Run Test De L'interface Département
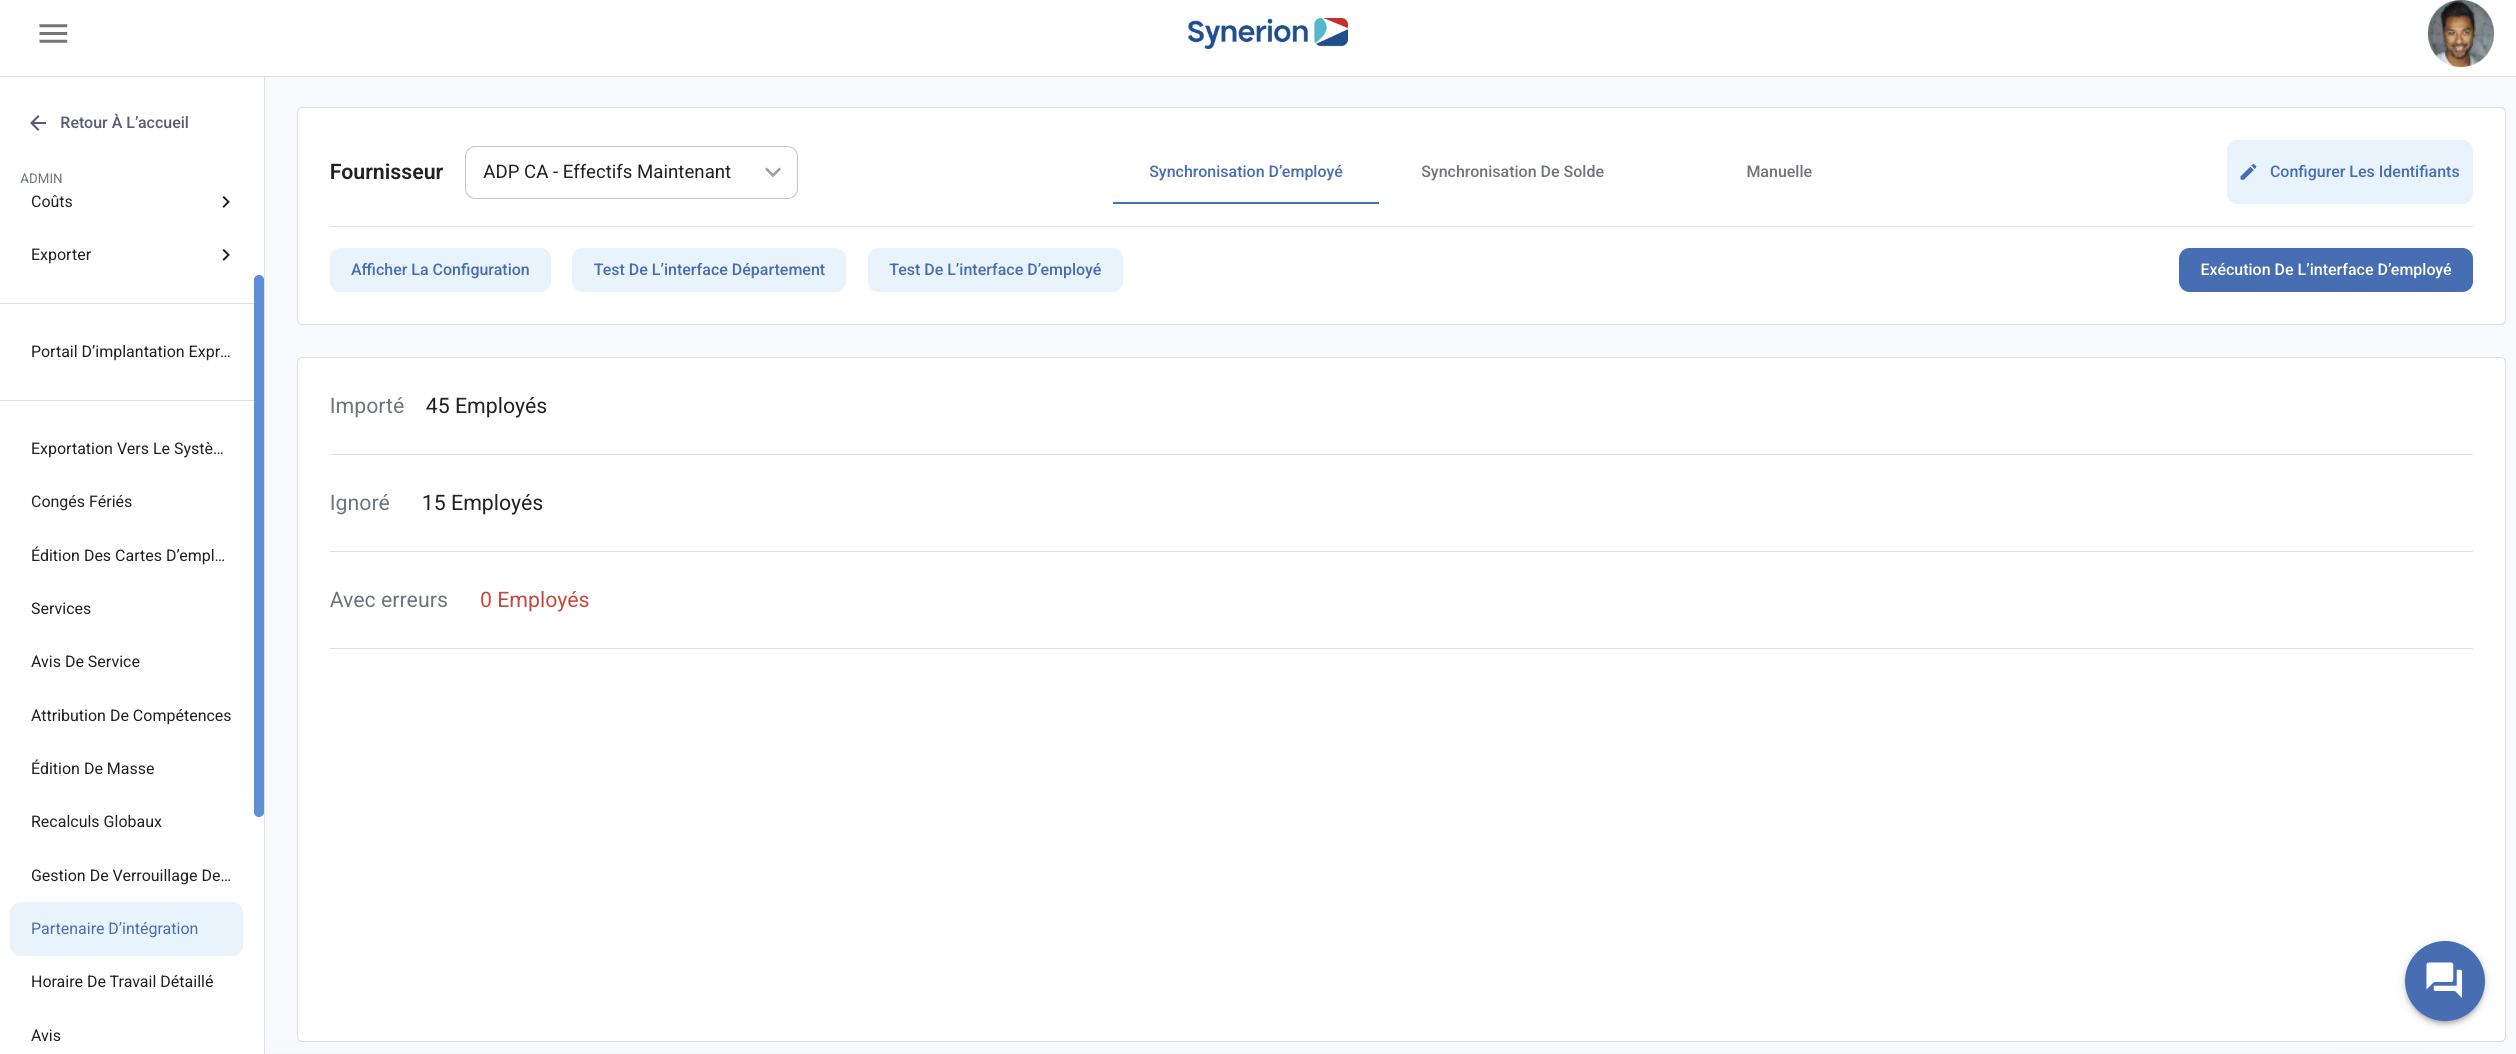This screenshot has height=1054, width=2516. (x=709, y=270)
